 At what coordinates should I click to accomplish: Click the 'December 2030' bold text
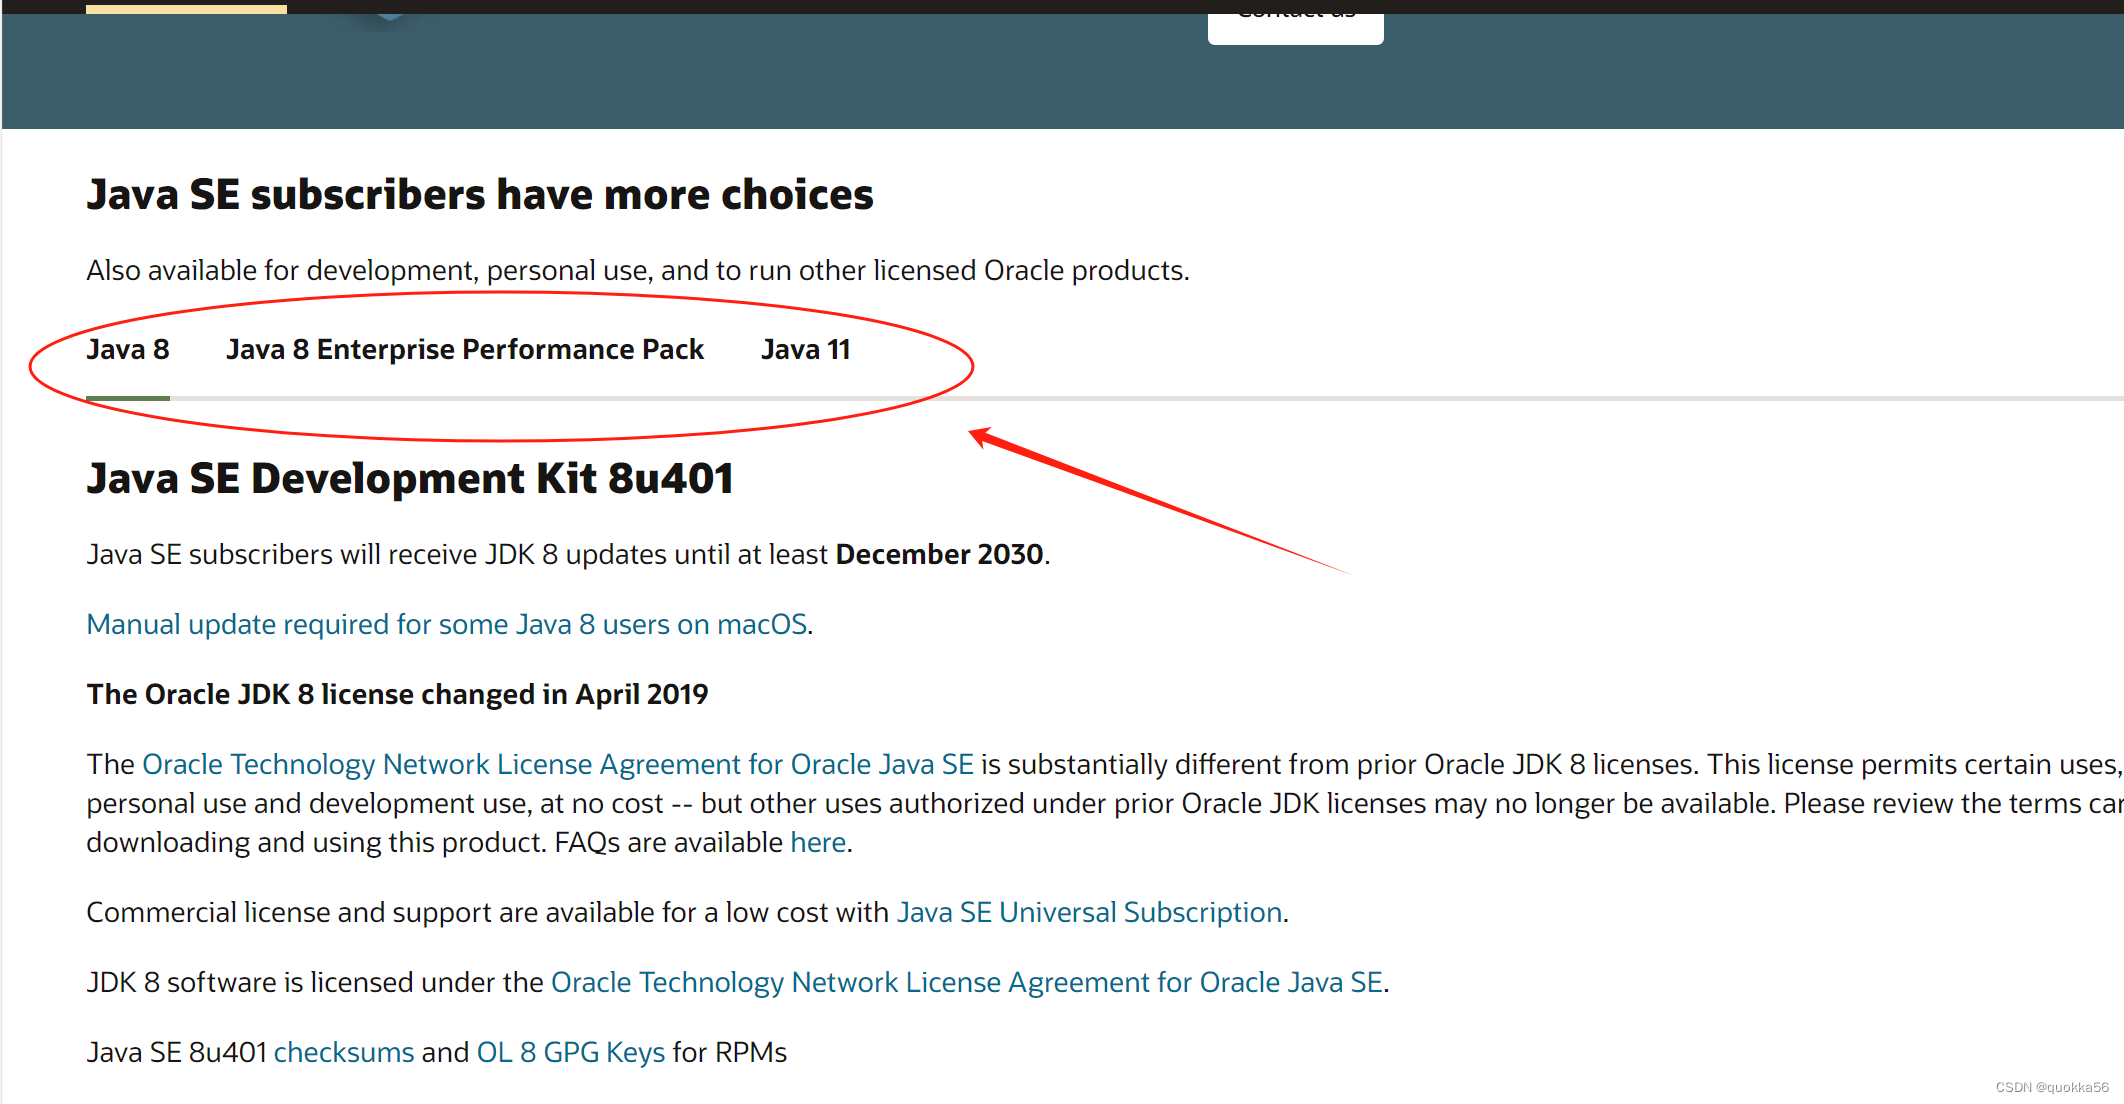point(939,554)
